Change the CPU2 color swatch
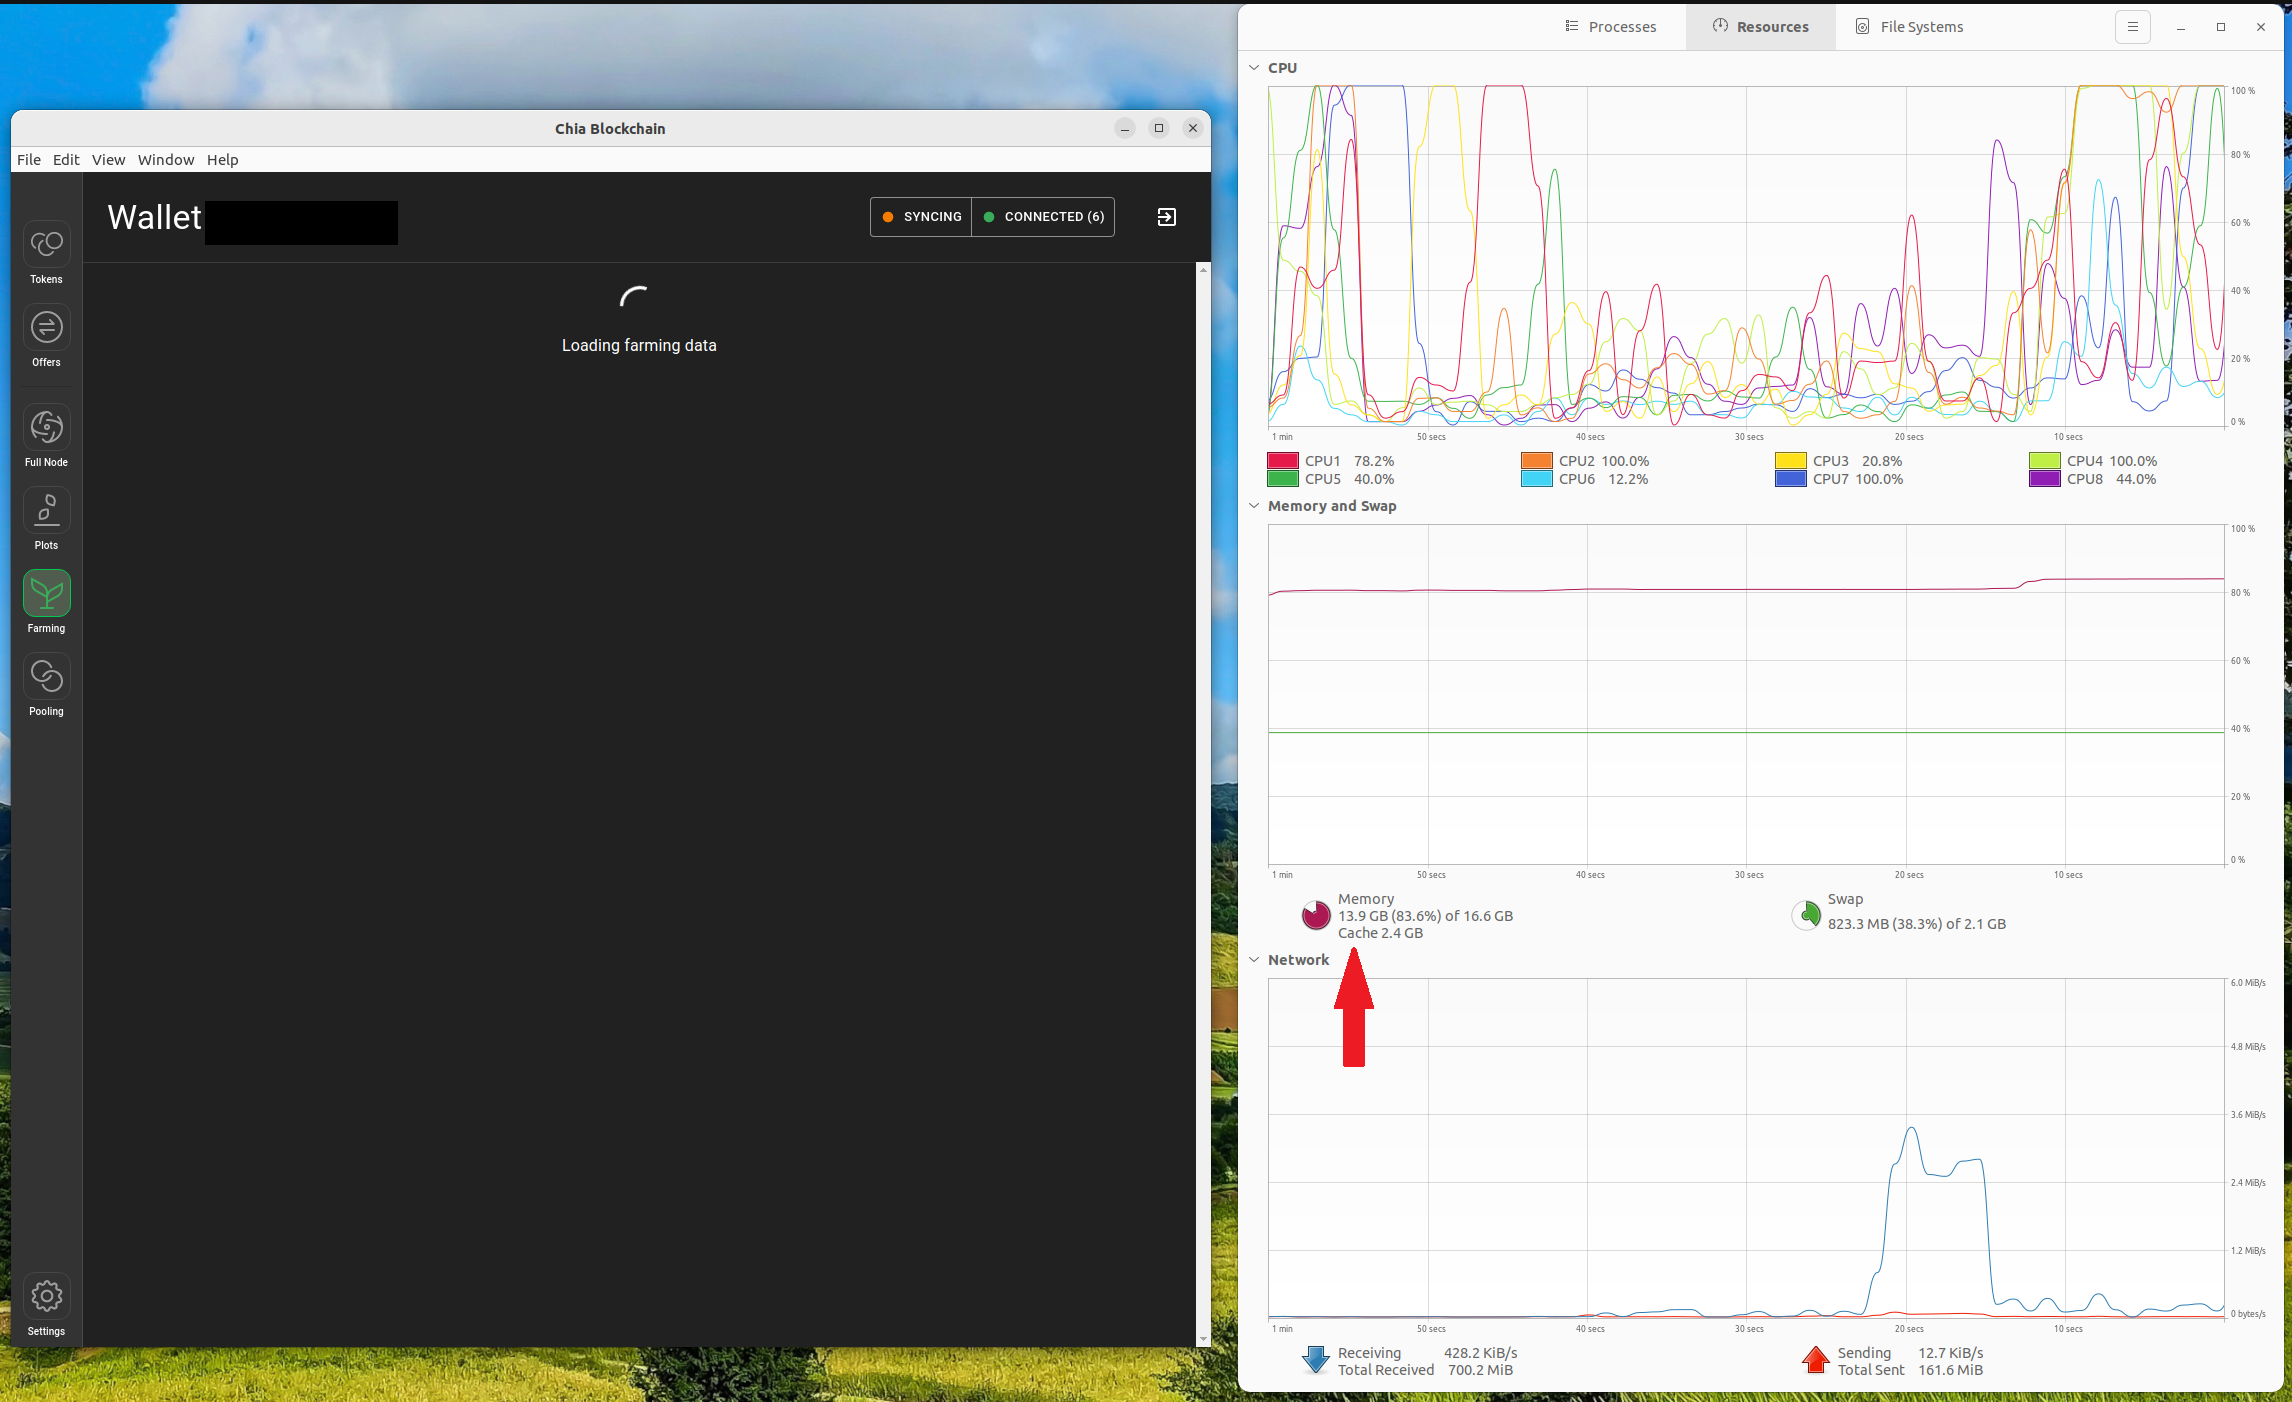Image resolution: width=2292 pixels, height=1402 pixels. click(x=1537, y=461)
